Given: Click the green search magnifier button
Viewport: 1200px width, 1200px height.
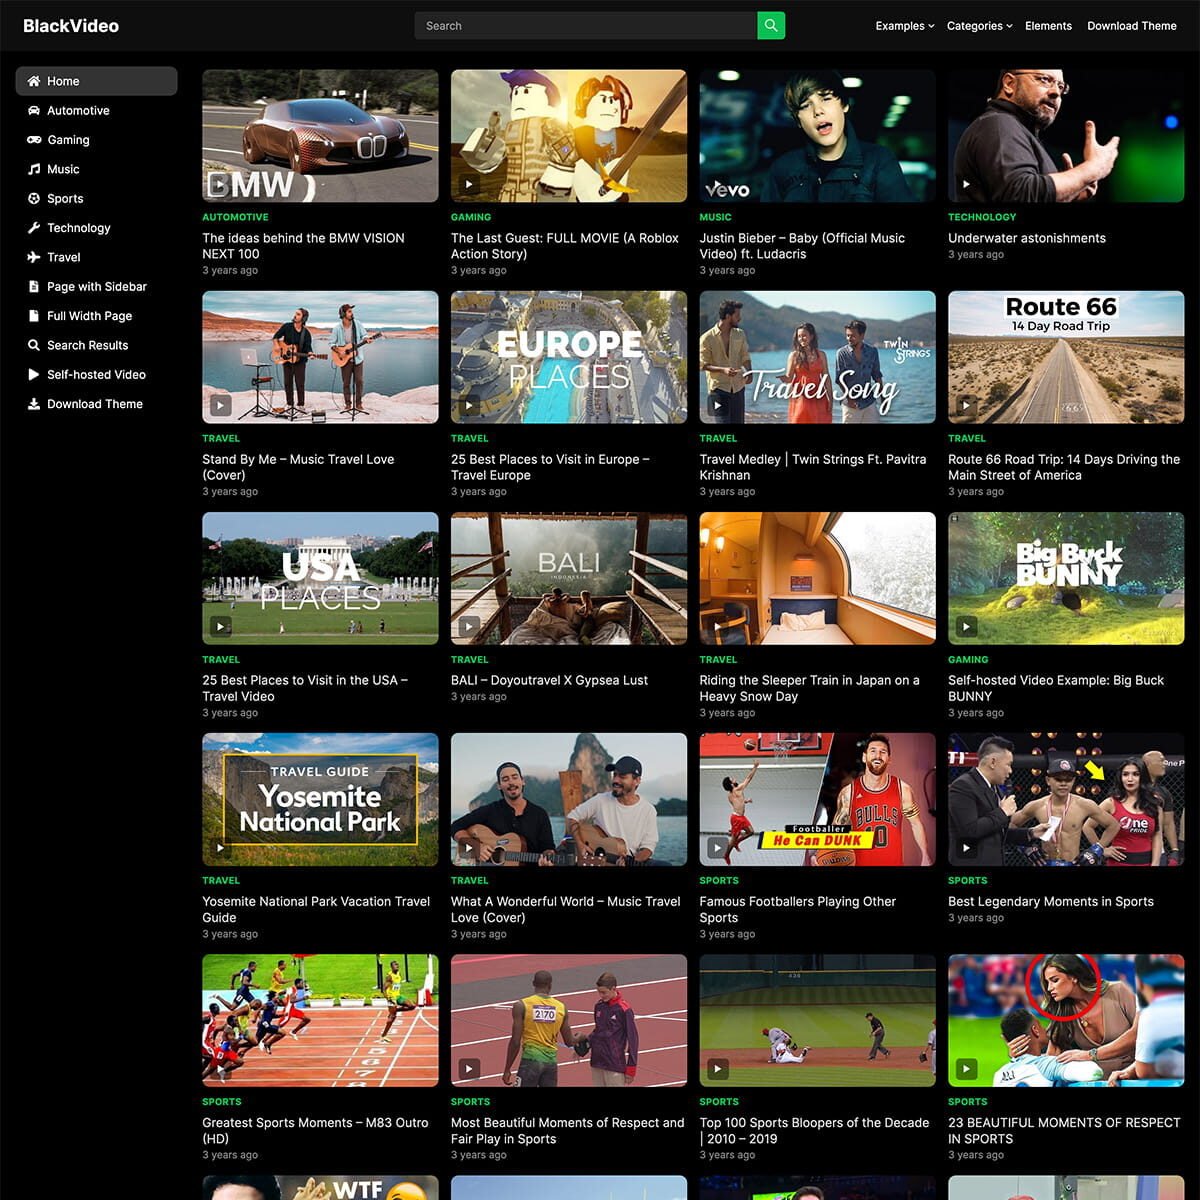Looking at the screenshot, I should click(771, 26).
